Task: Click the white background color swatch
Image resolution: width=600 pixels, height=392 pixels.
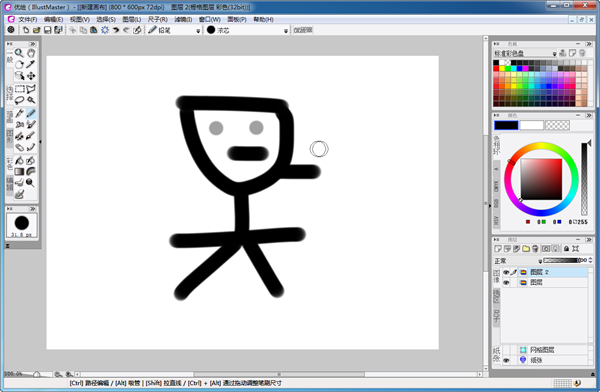Action: click(x=532, y=125)
